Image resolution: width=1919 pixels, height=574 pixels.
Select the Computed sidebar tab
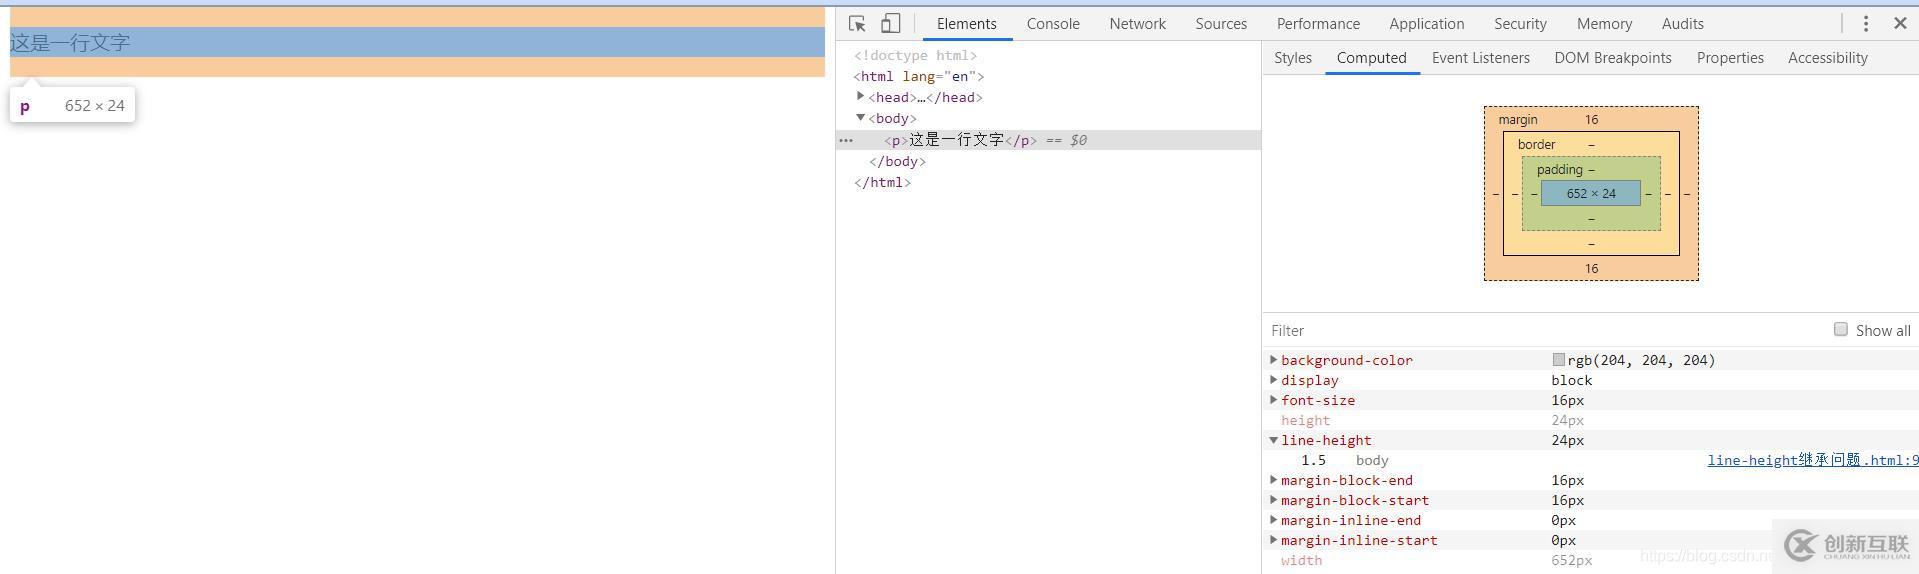coord(1371,58)
